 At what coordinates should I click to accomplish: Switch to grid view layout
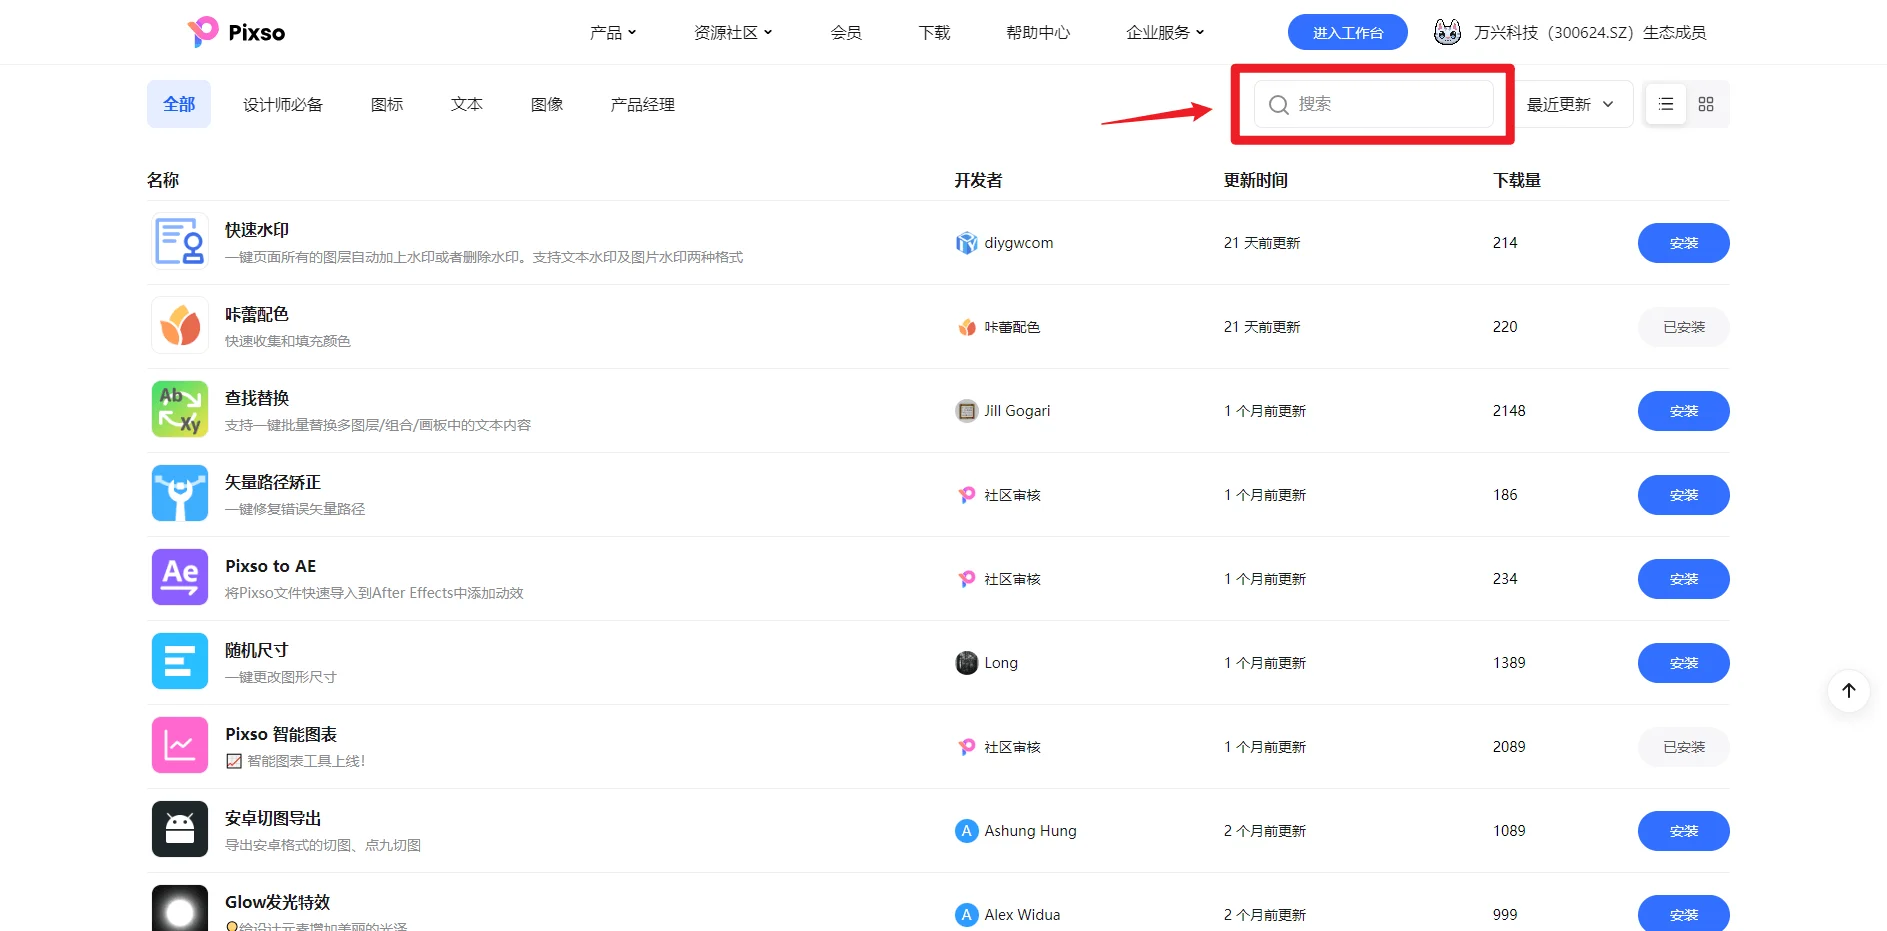point(1707,103)
